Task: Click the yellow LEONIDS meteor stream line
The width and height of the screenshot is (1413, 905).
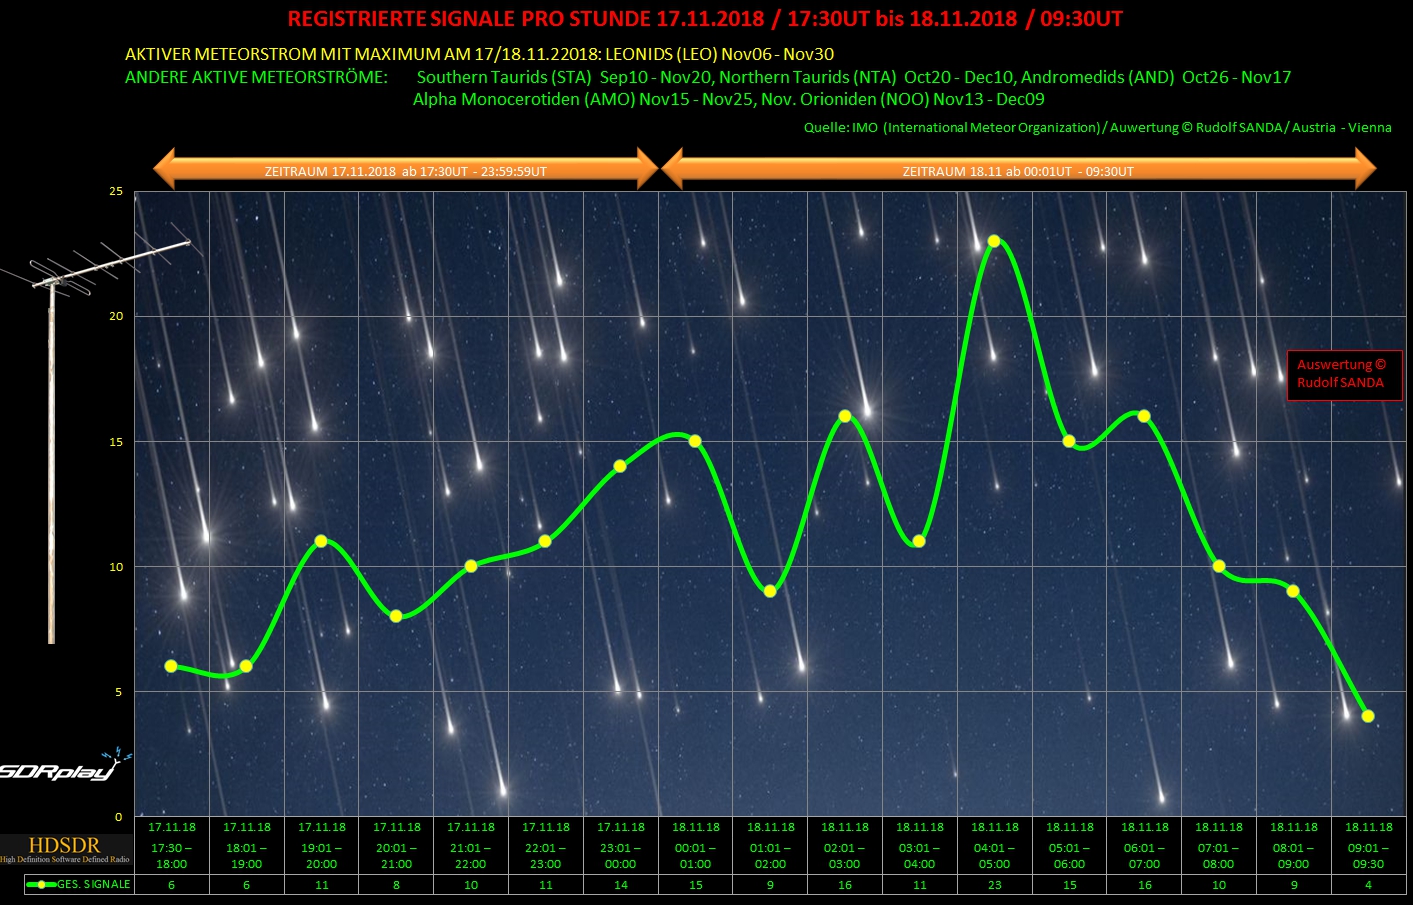Action: (479, 54)
